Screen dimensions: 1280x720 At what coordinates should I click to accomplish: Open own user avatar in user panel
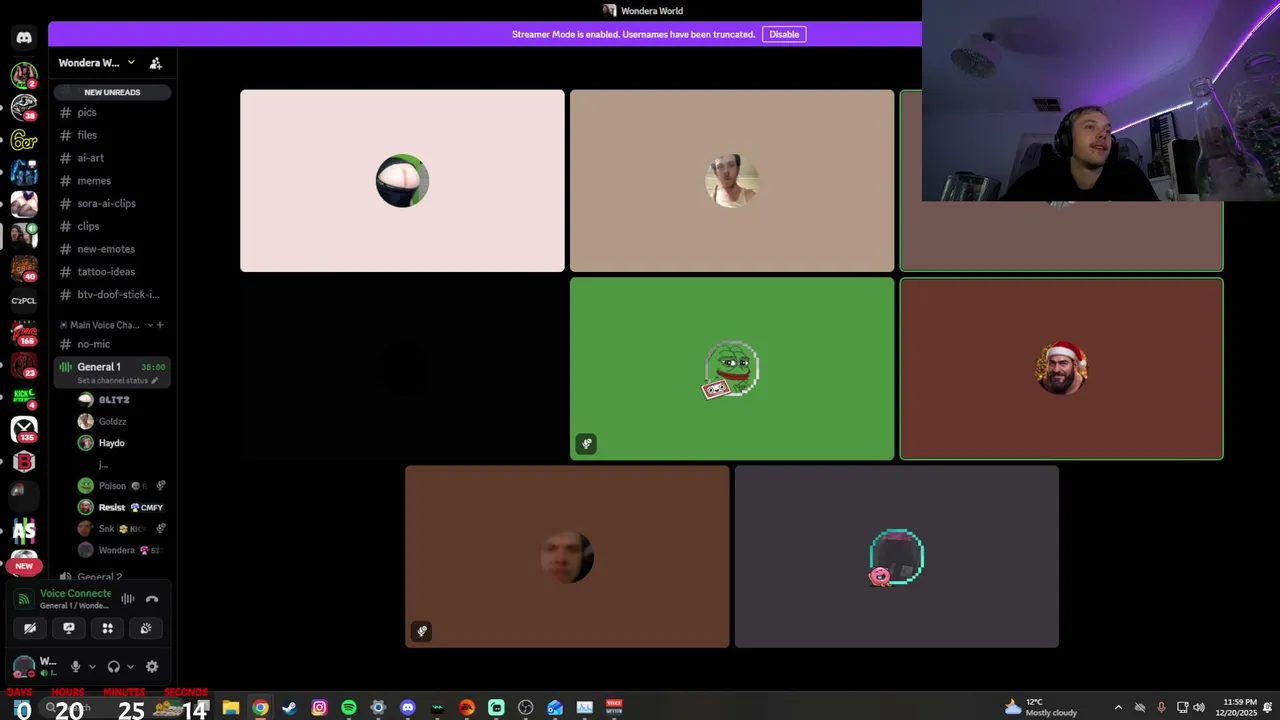pyautogui.click(x=23, y=667)
